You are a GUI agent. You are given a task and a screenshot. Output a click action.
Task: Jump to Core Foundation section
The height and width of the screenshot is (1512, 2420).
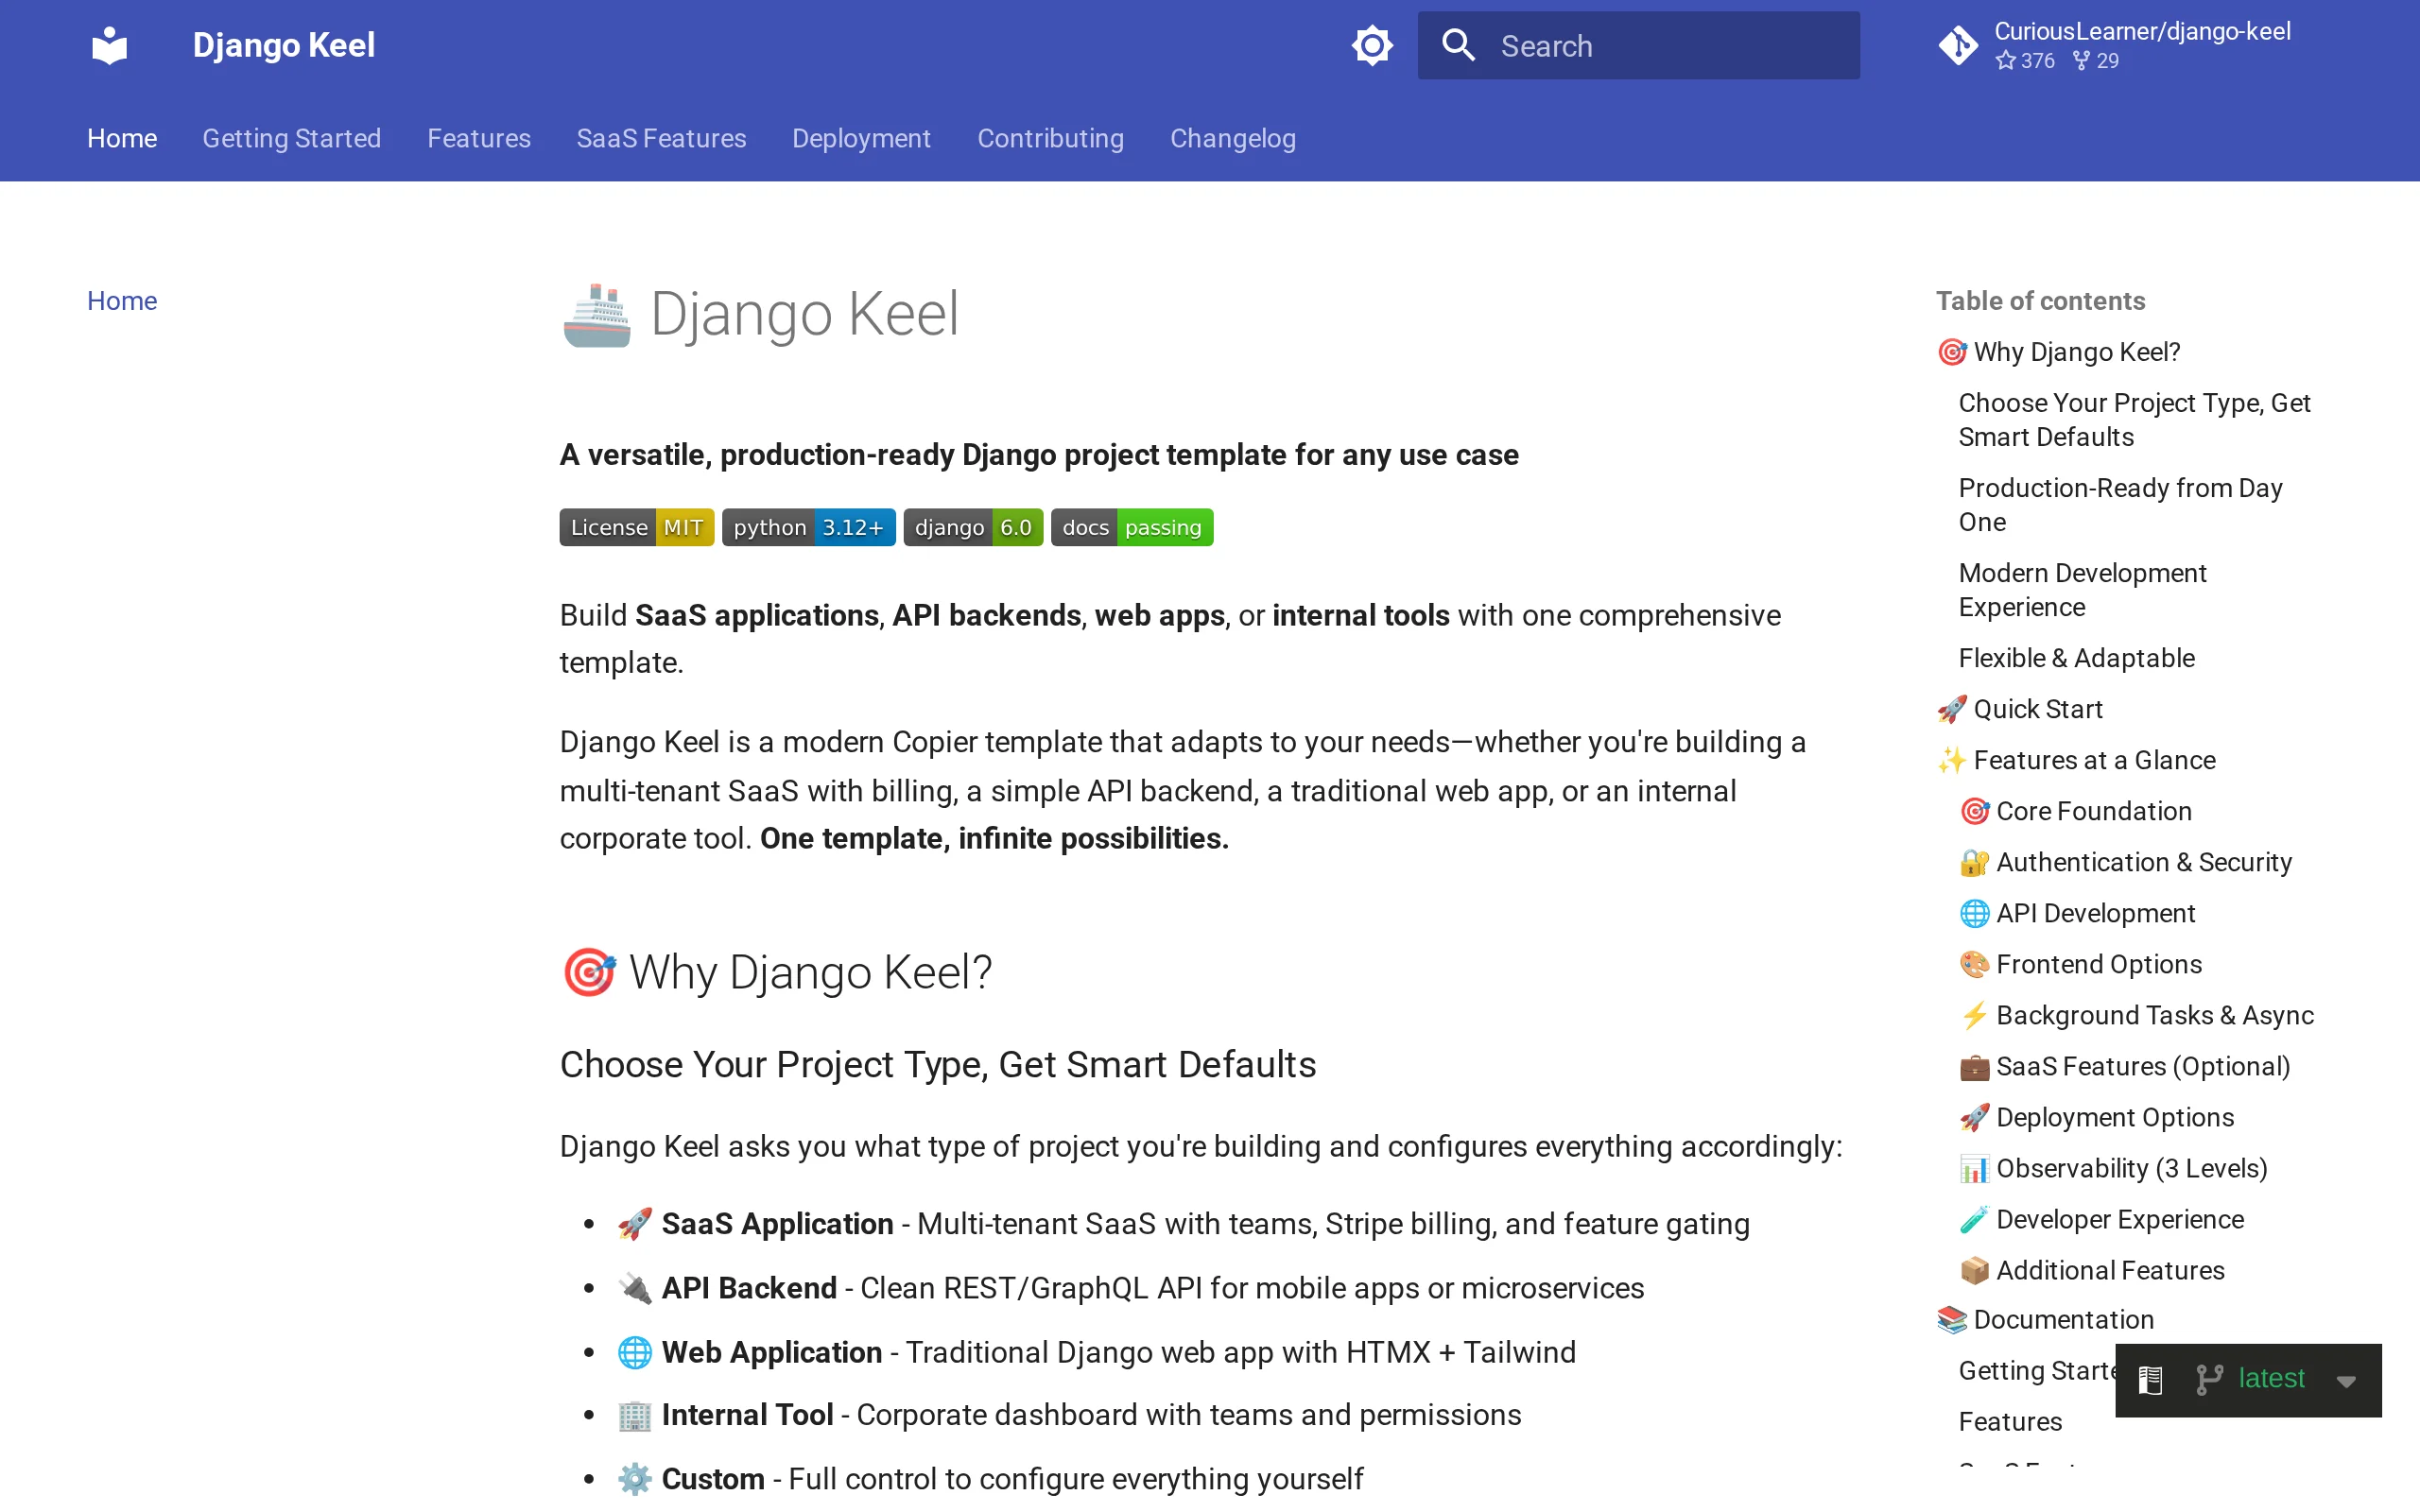[x=2075, y=811]
